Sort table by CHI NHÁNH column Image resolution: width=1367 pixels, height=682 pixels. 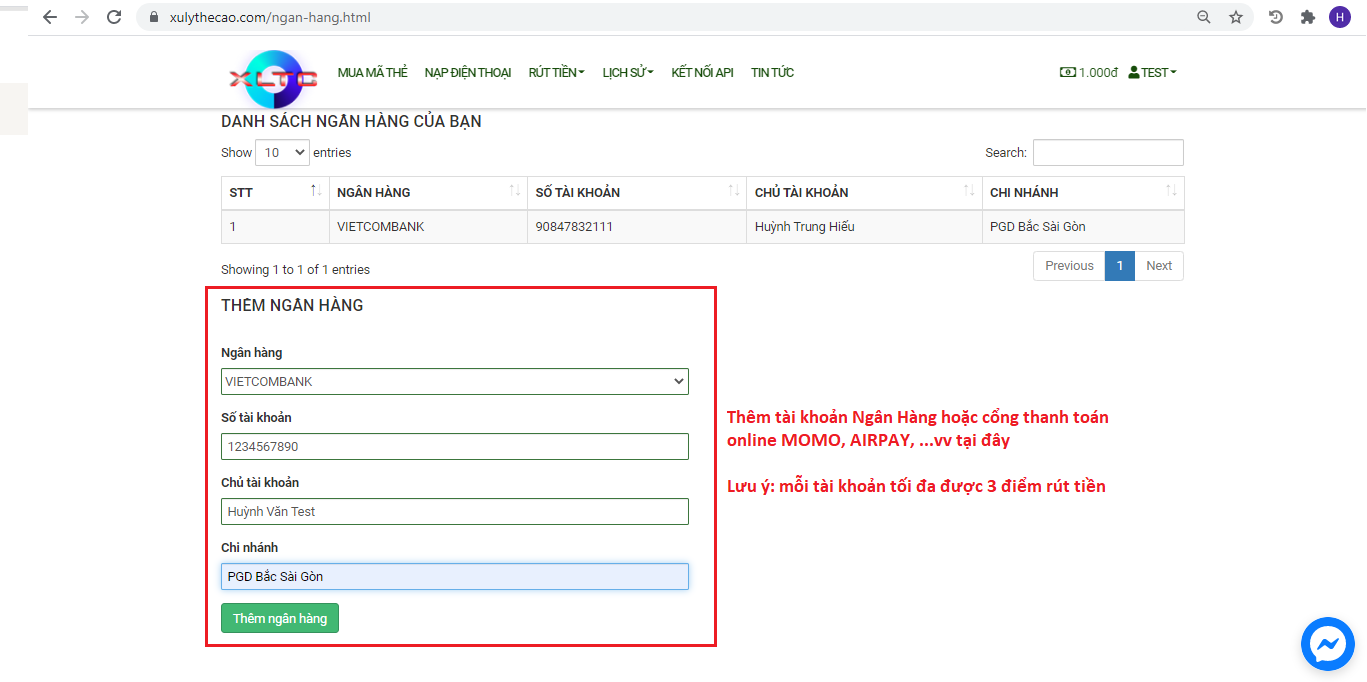(1083, 192)
